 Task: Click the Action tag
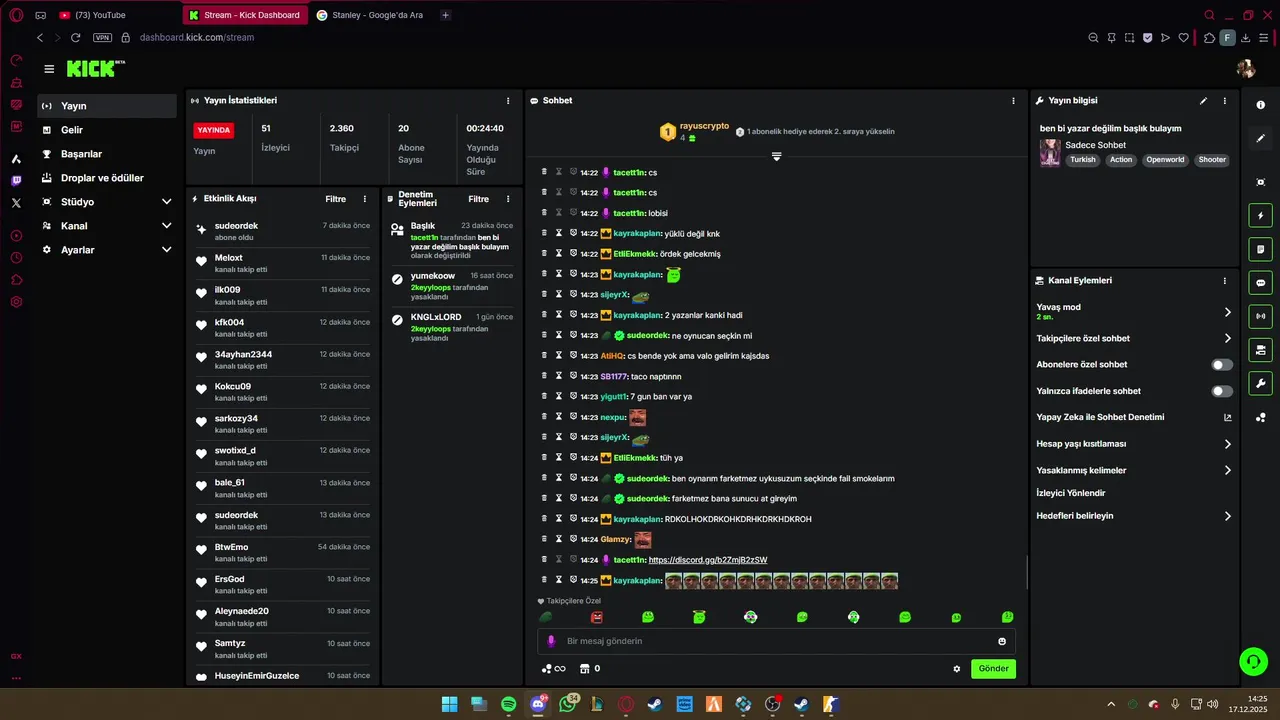tap(1121, 160)
